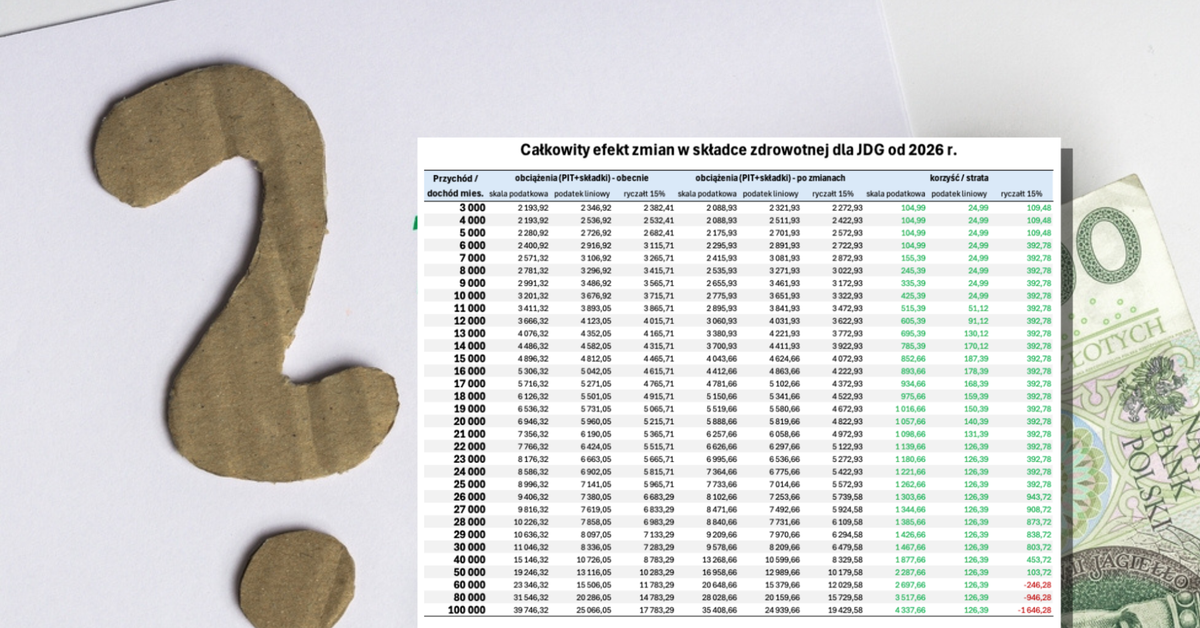Viewport: 1200px width, 628px height.
Task: Click the 100 000 income row label
Action: (x=461, y=609)
